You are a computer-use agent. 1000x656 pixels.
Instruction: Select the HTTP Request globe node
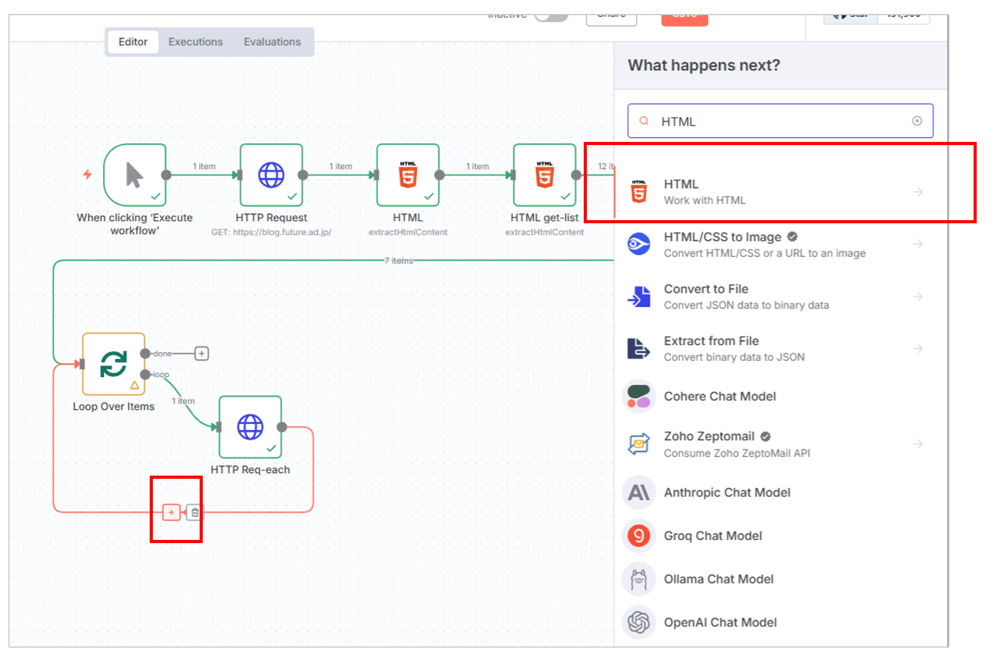[x=271, y=175]
